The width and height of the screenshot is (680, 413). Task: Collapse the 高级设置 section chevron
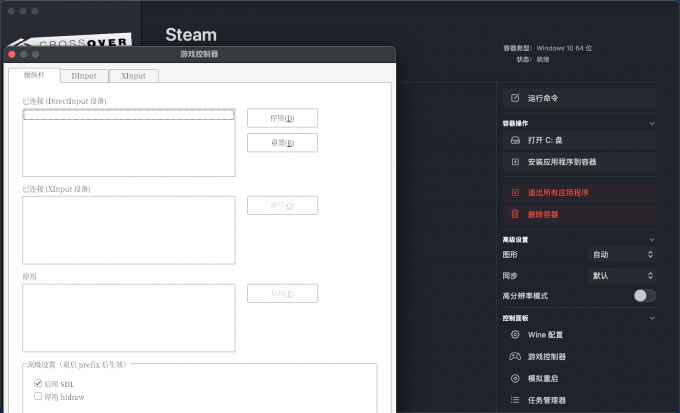pos(652,240)
